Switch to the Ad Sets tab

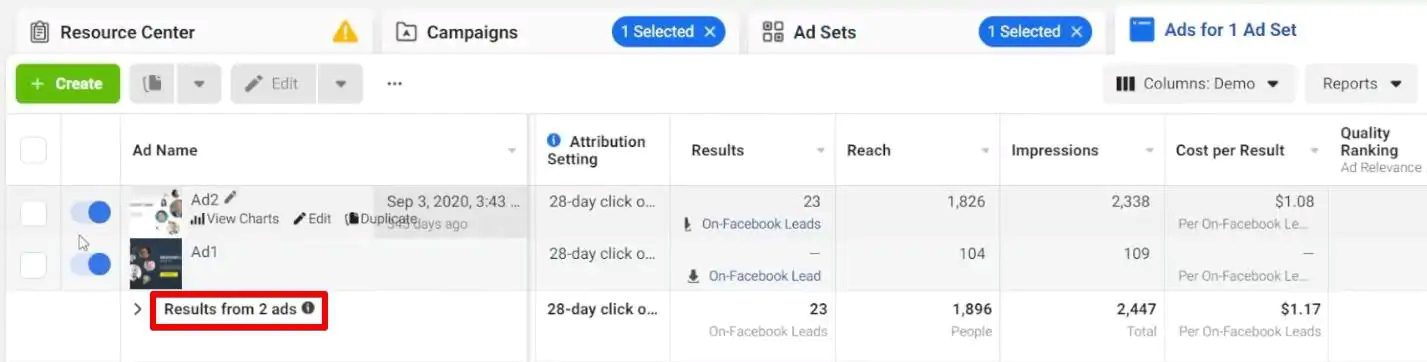(824, 32)
